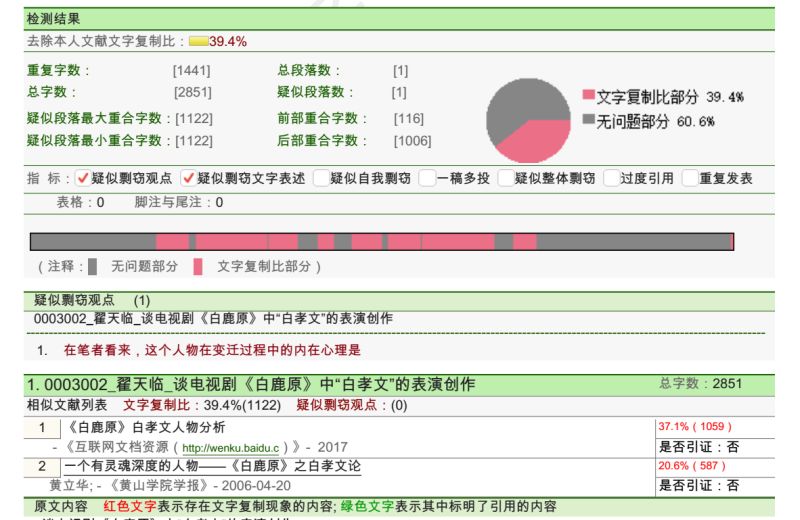The image size is (800, 520).
Task: Click the 疑似剽窃观点 (1) section header
Action: (x=92, y=300)
